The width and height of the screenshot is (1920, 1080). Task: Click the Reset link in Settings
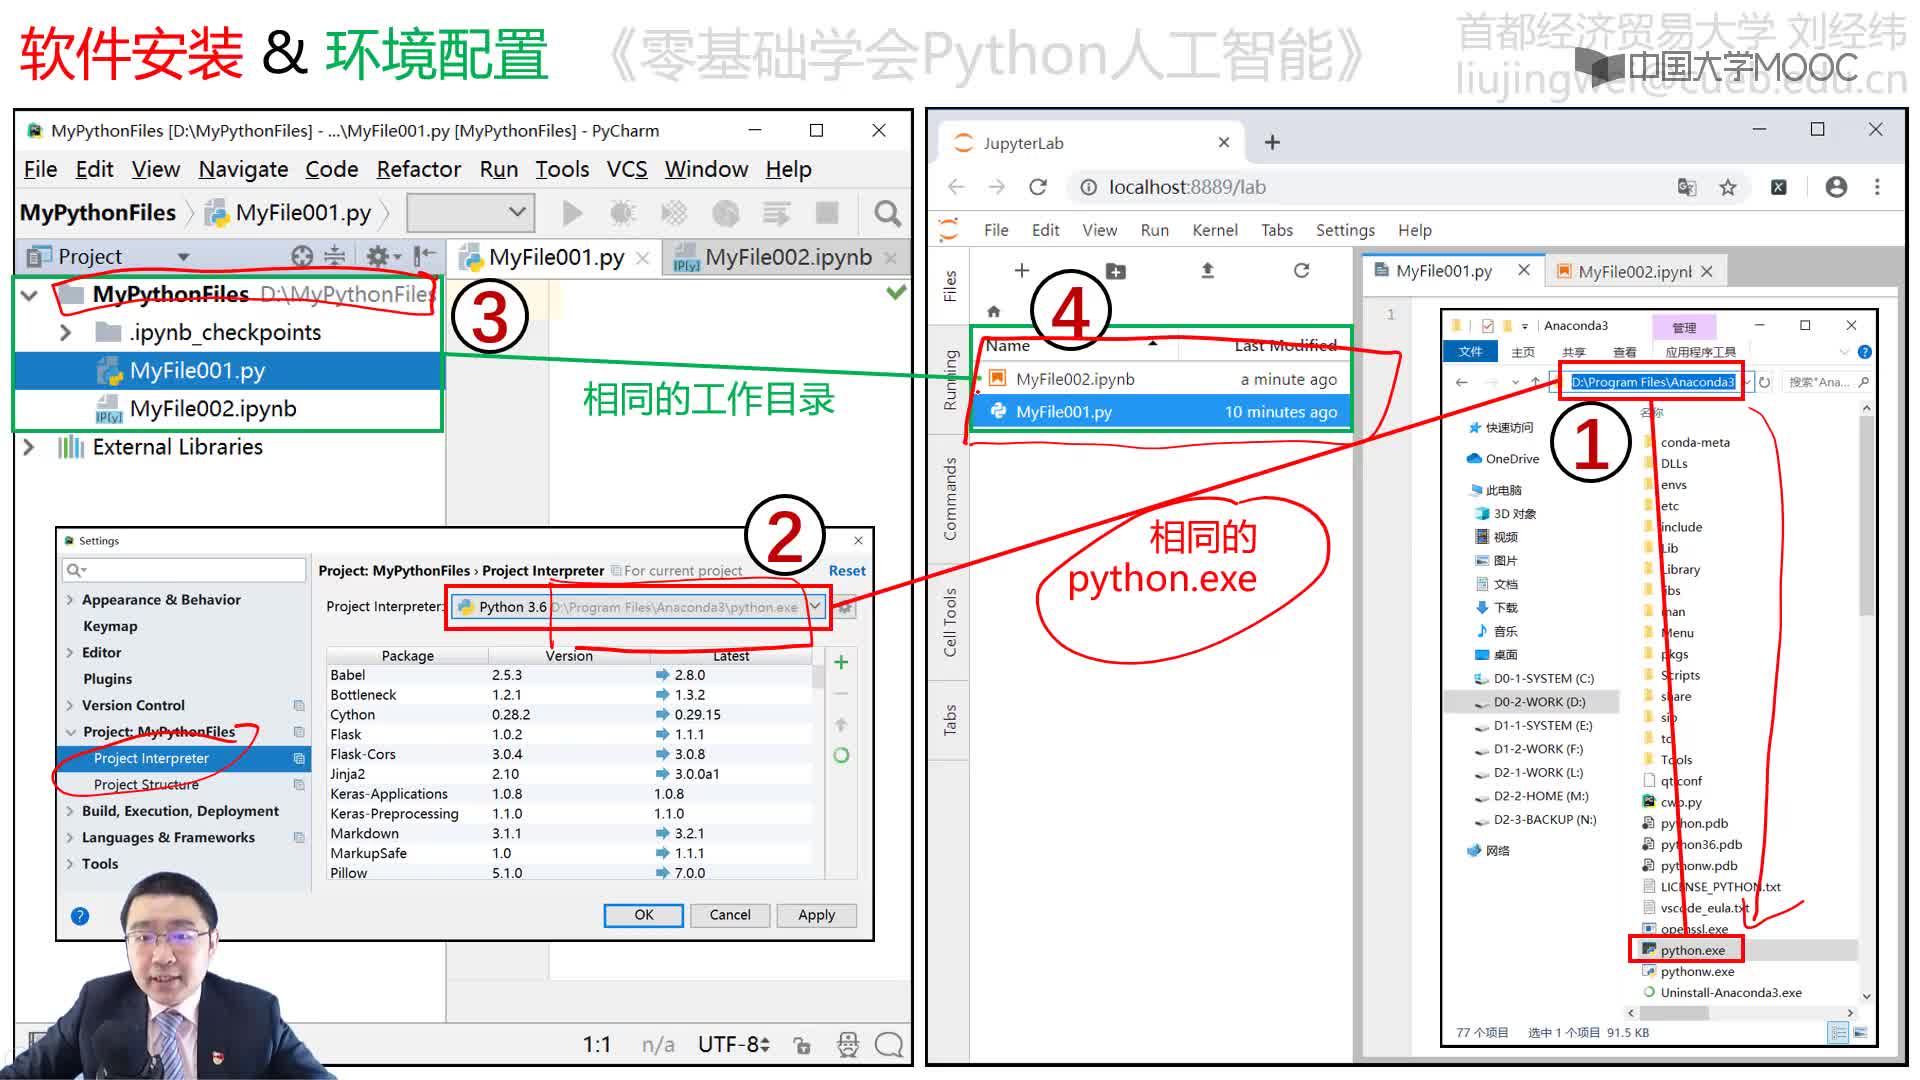point(847,571)
